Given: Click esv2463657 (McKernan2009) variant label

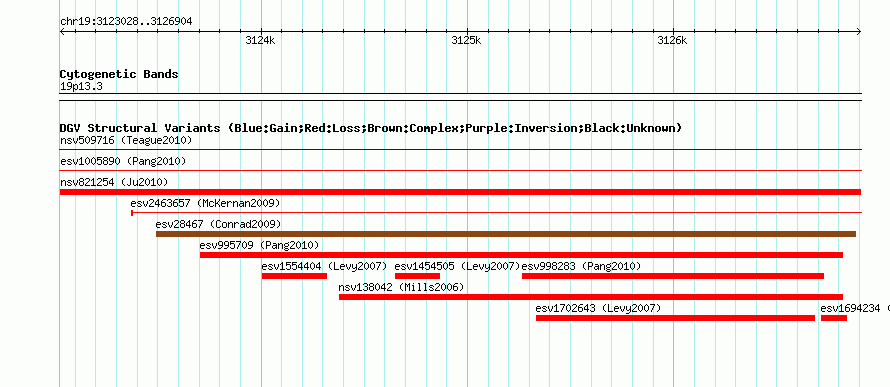Looking at the screenshot, I should coord(205,203).
